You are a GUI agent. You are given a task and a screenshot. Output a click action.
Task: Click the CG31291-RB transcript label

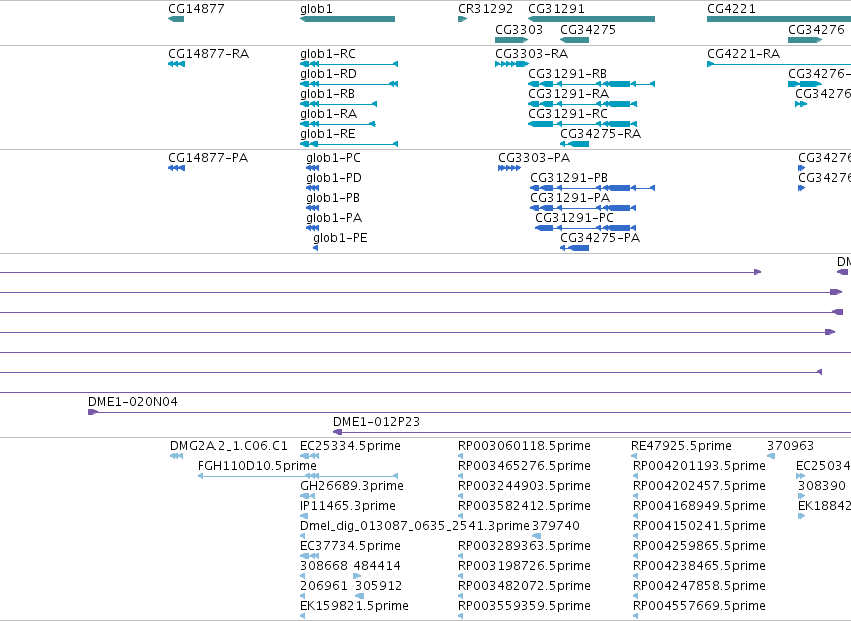click(567, 74)
